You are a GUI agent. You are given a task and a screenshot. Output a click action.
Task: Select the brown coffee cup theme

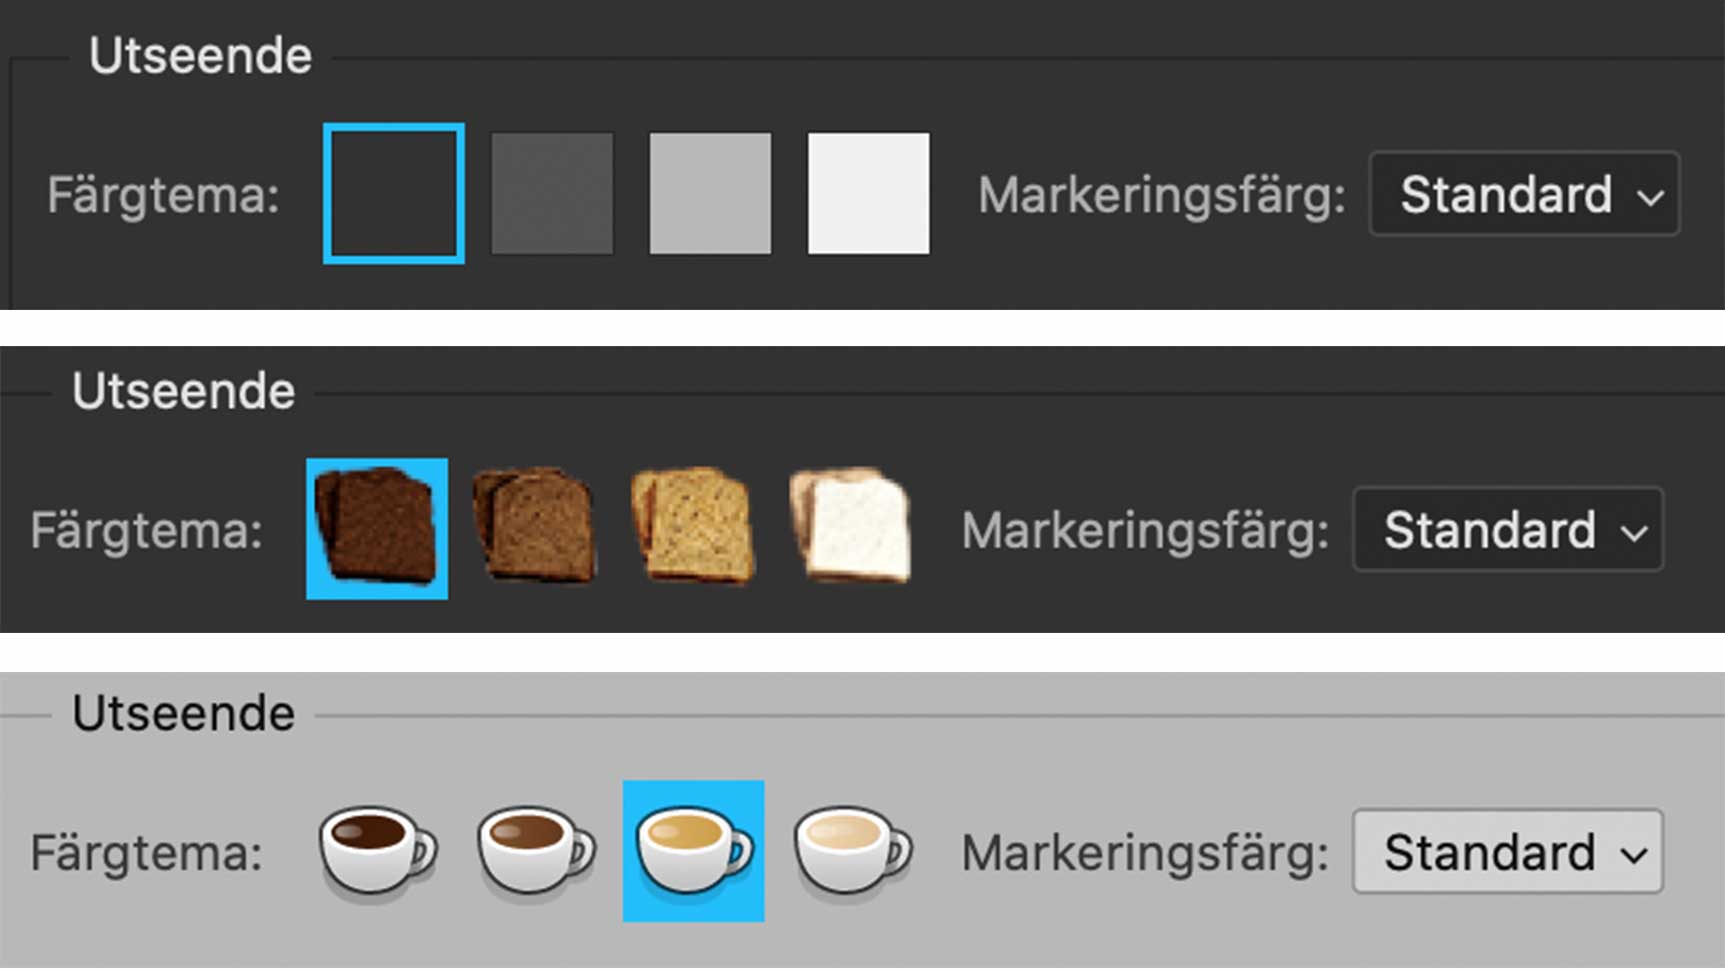click(x=535, y=850)
